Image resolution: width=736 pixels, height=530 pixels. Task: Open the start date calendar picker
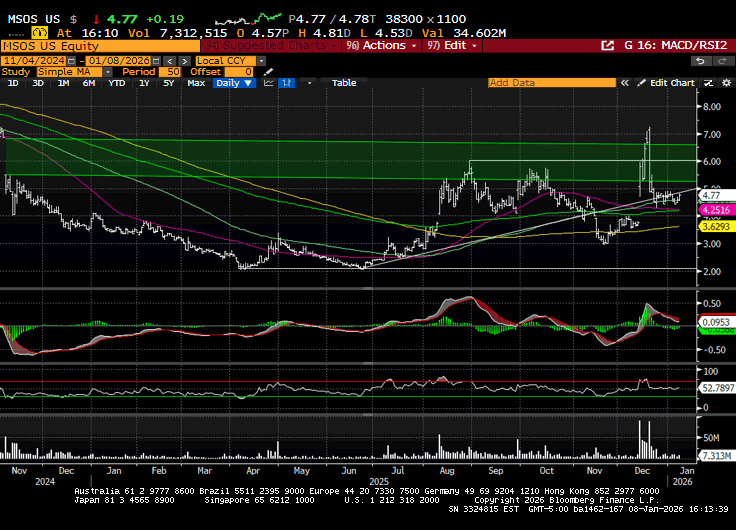tap(71, 61)
